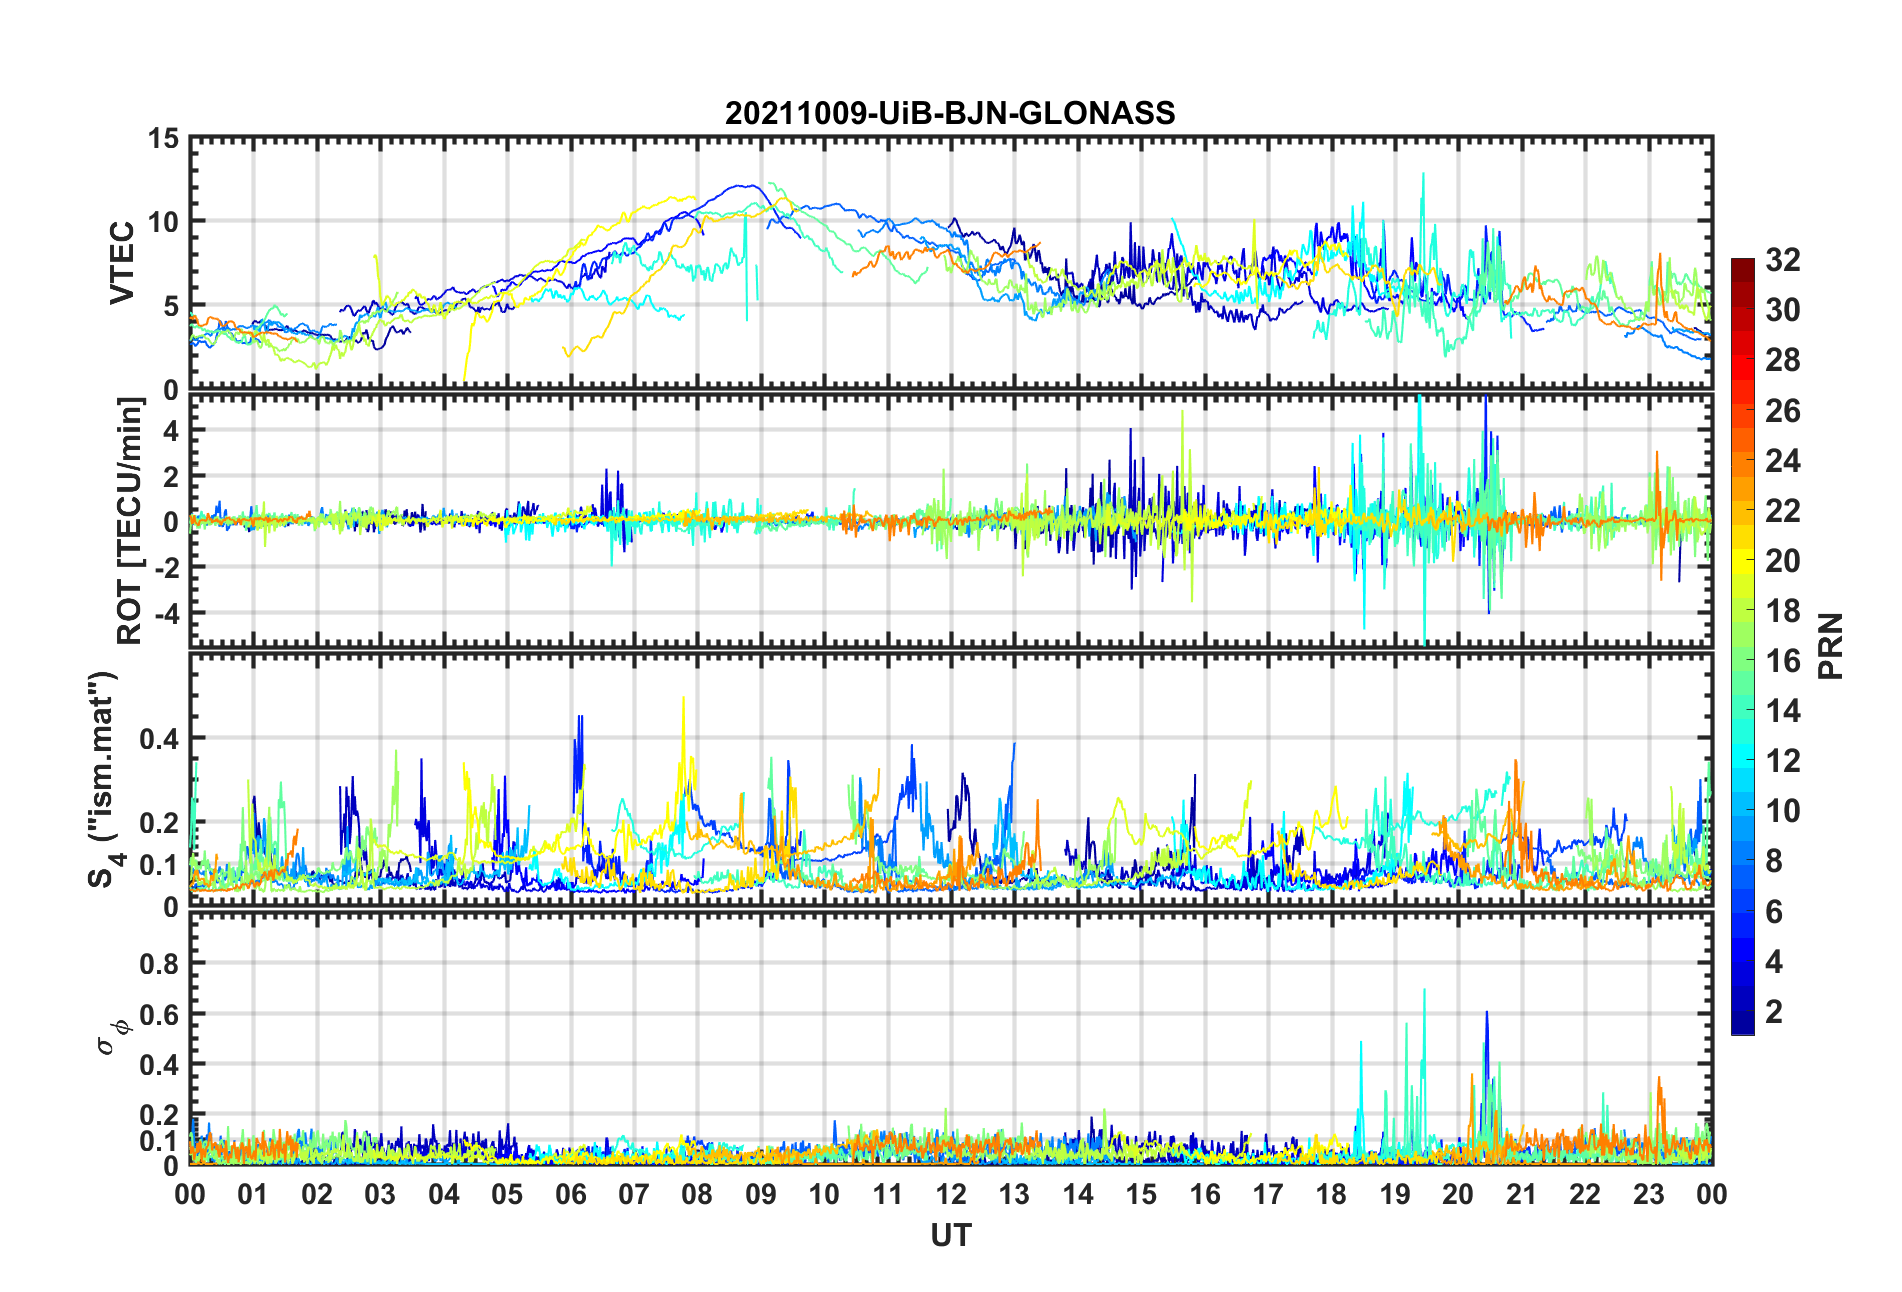Click inside the sigma-phi plot panel
The width and height of the screenshot is (1902, 1292).
pos(951,1039)
